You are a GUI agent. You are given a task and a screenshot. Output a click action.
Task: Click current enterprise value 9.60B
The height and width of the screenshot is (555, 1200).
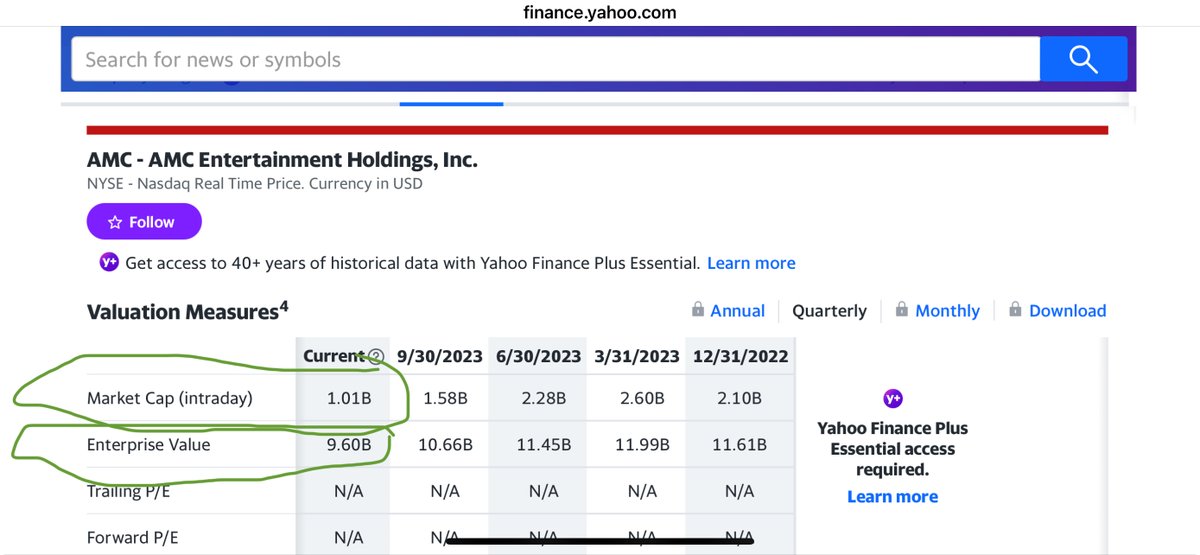point(349,445)
